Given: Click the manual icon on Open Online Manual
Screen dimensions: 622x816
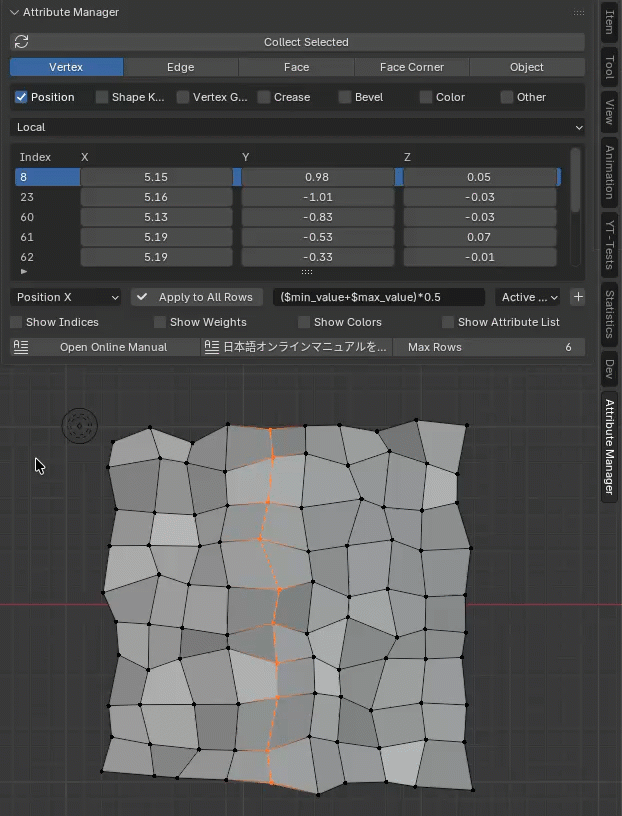Looking at the screenshot, I should pyautogui.click(x=22, y=347).
